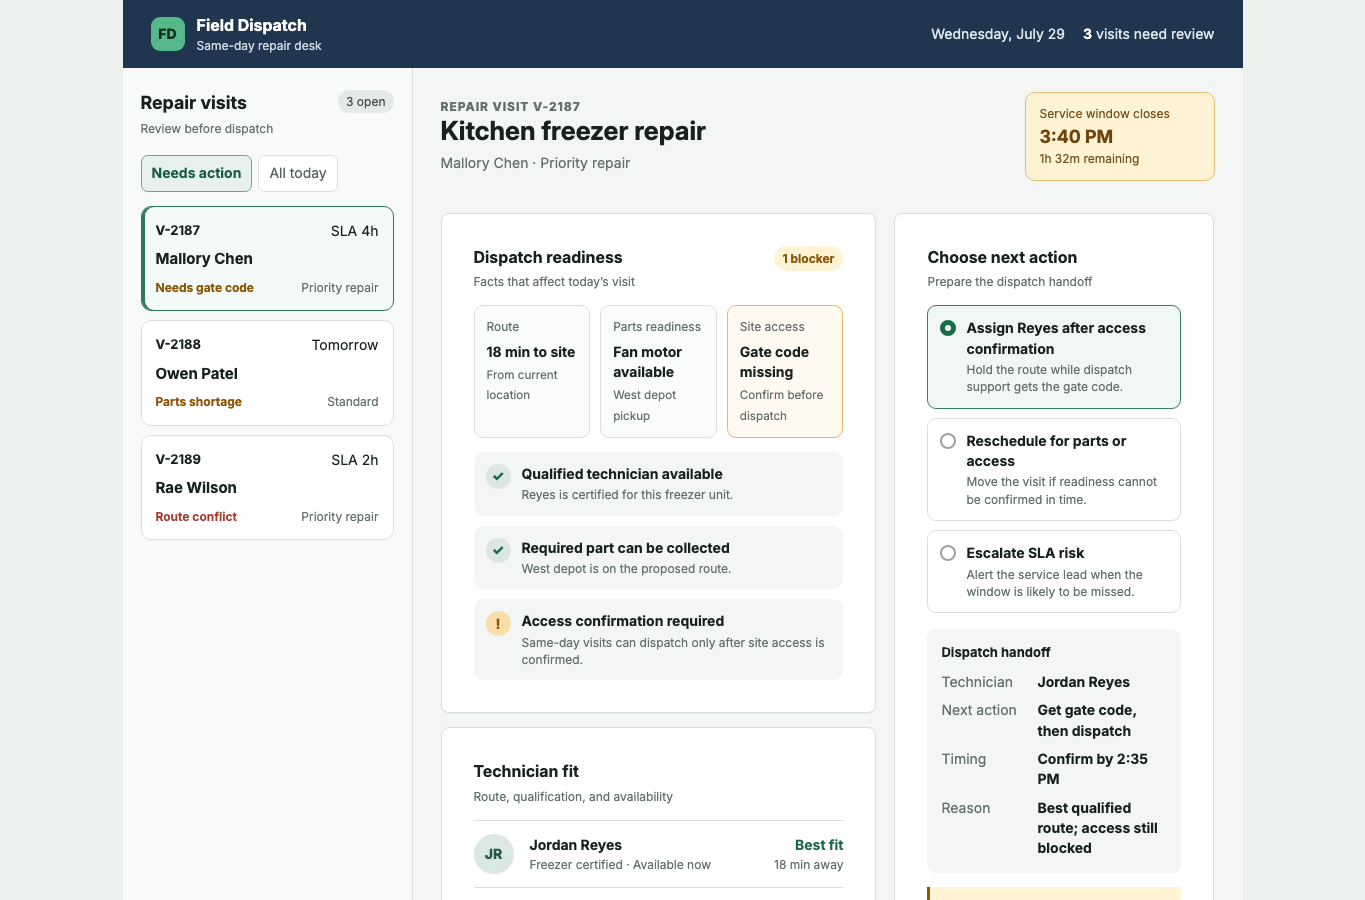Click the Jordan Reyes technician row
The height and width of the screenshot is (900, 1365).
pyautogui.click(x=658, y=854)
